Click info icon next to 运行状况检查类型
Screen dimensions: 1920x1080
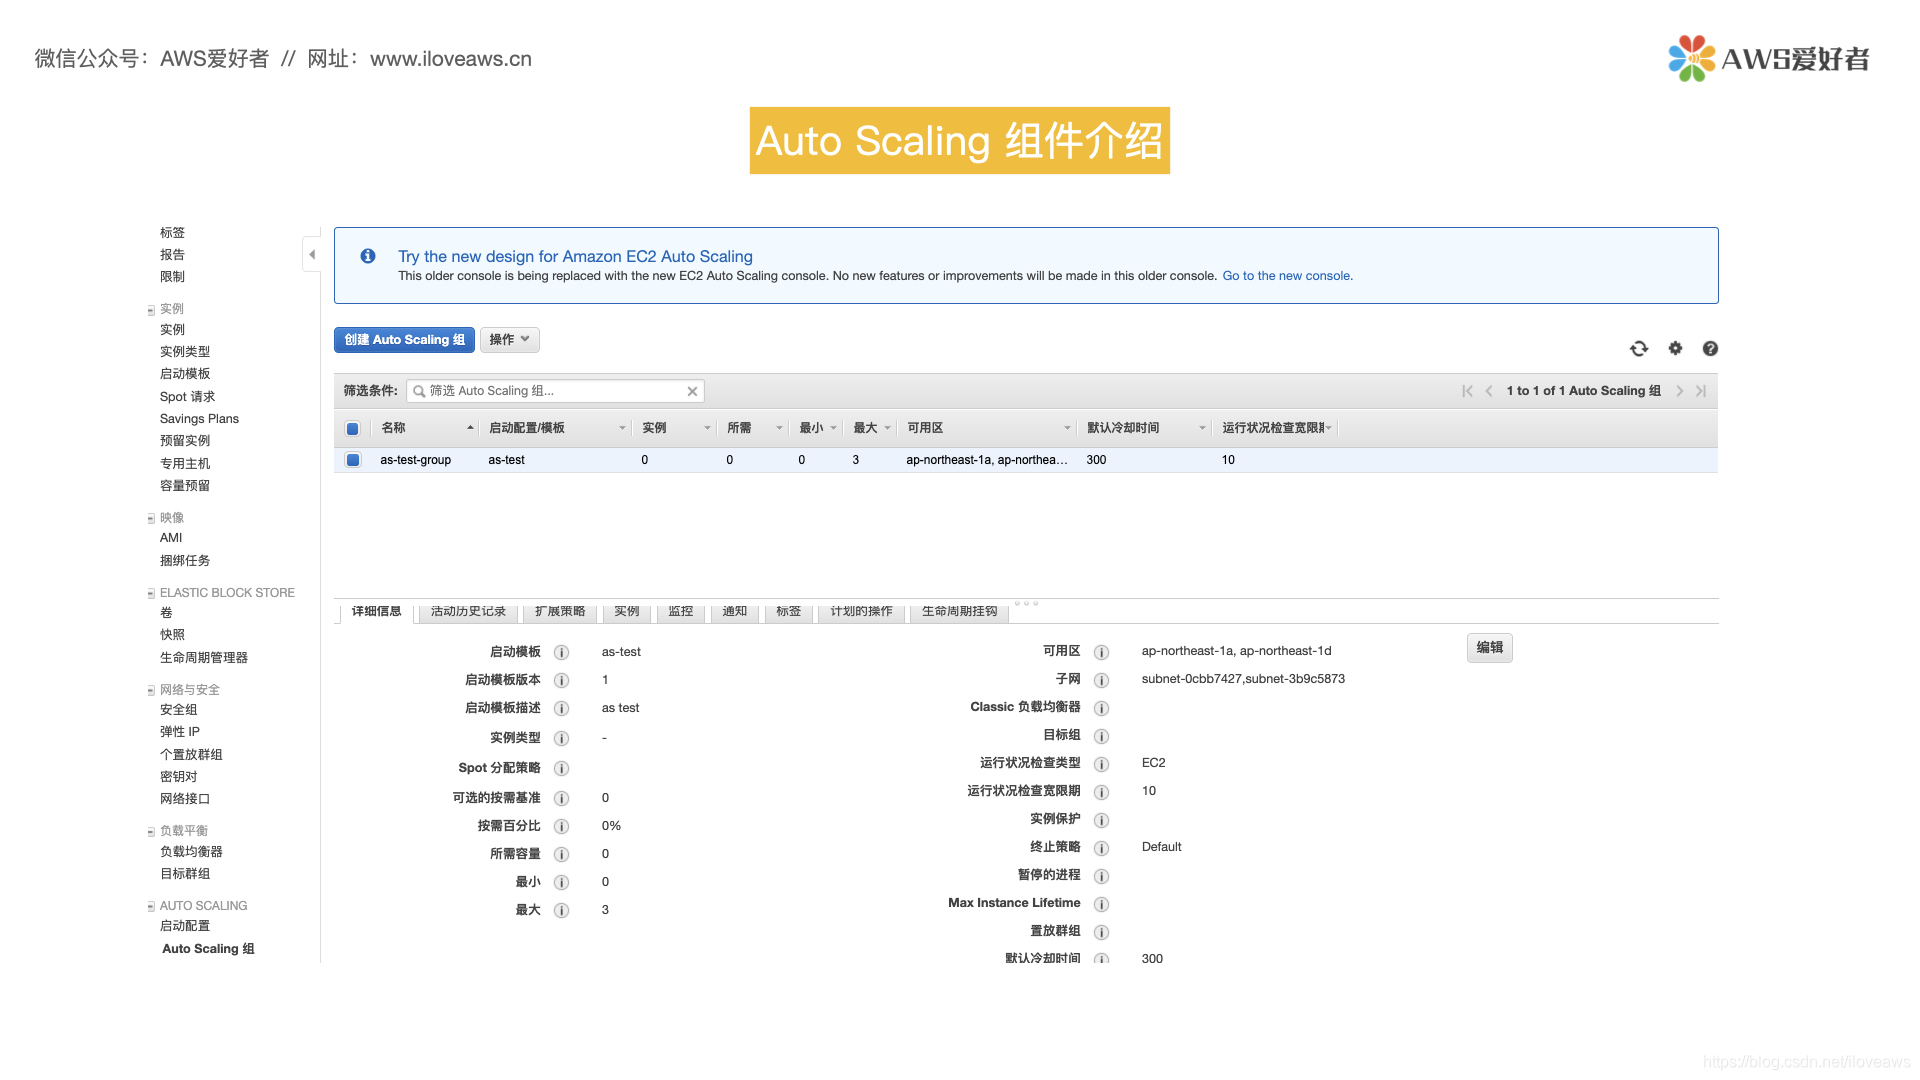point(1102,765)
